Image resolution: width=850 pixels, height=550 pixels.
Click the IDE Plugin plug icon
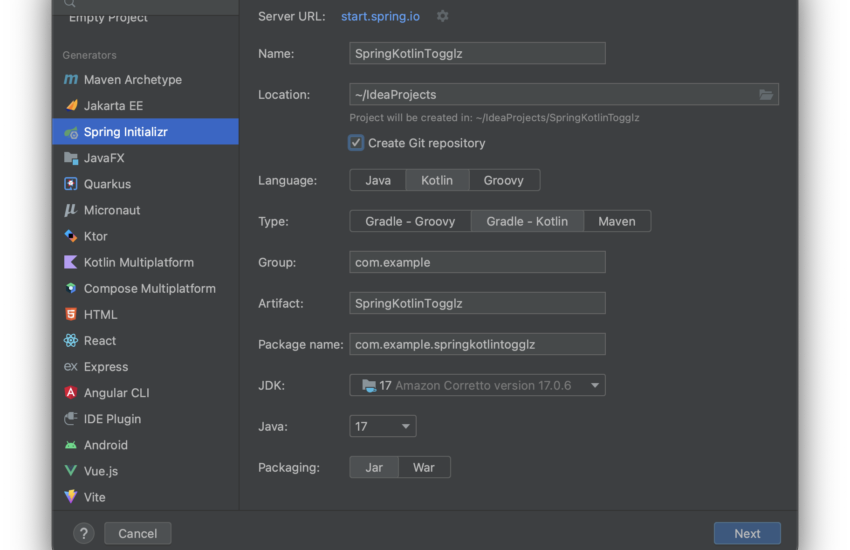point(70,418)
